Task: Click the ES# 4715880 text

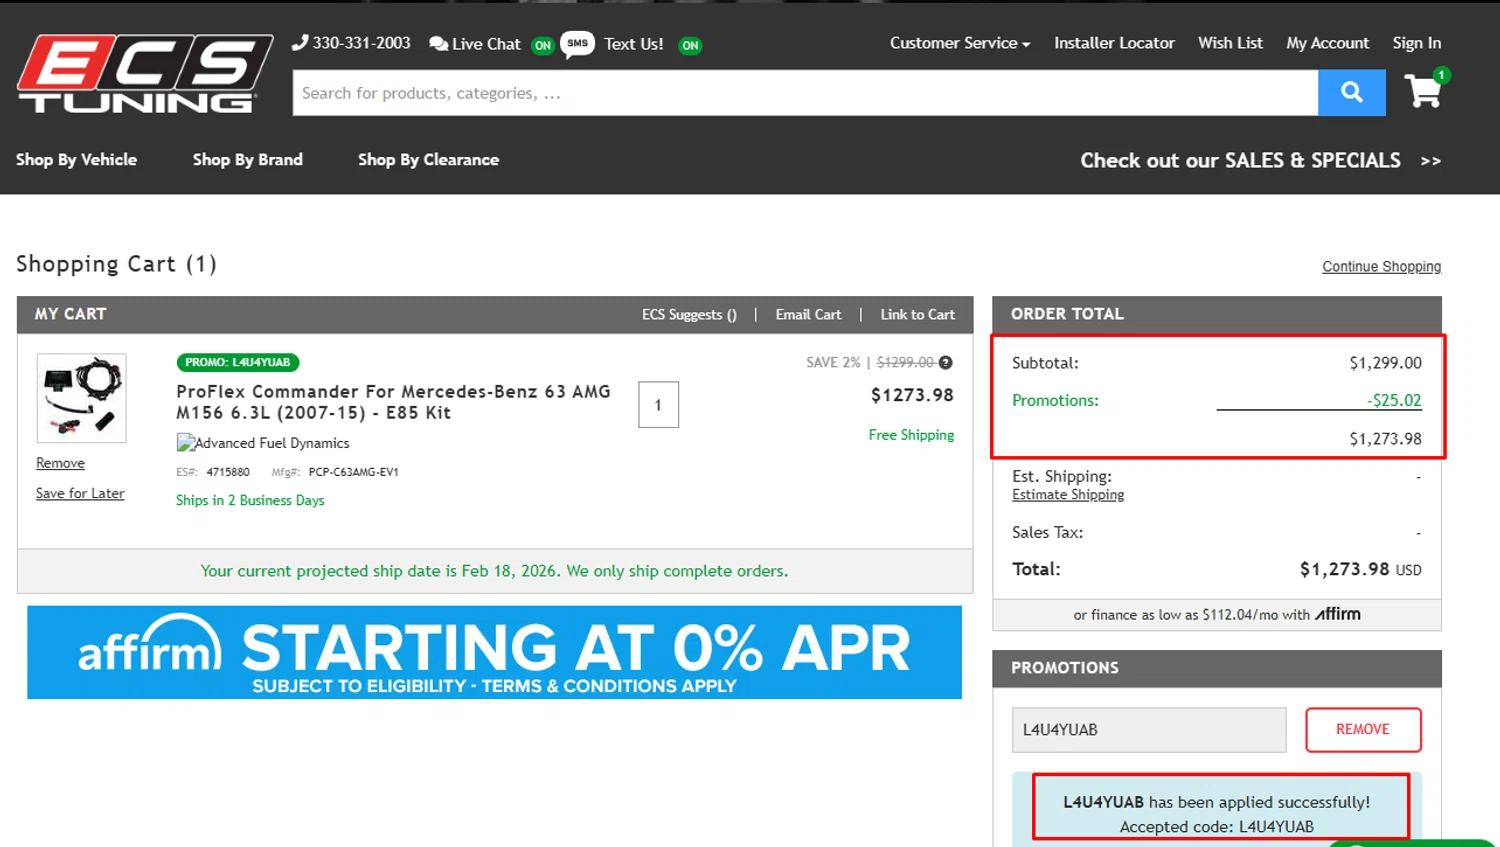Action: 213,472
